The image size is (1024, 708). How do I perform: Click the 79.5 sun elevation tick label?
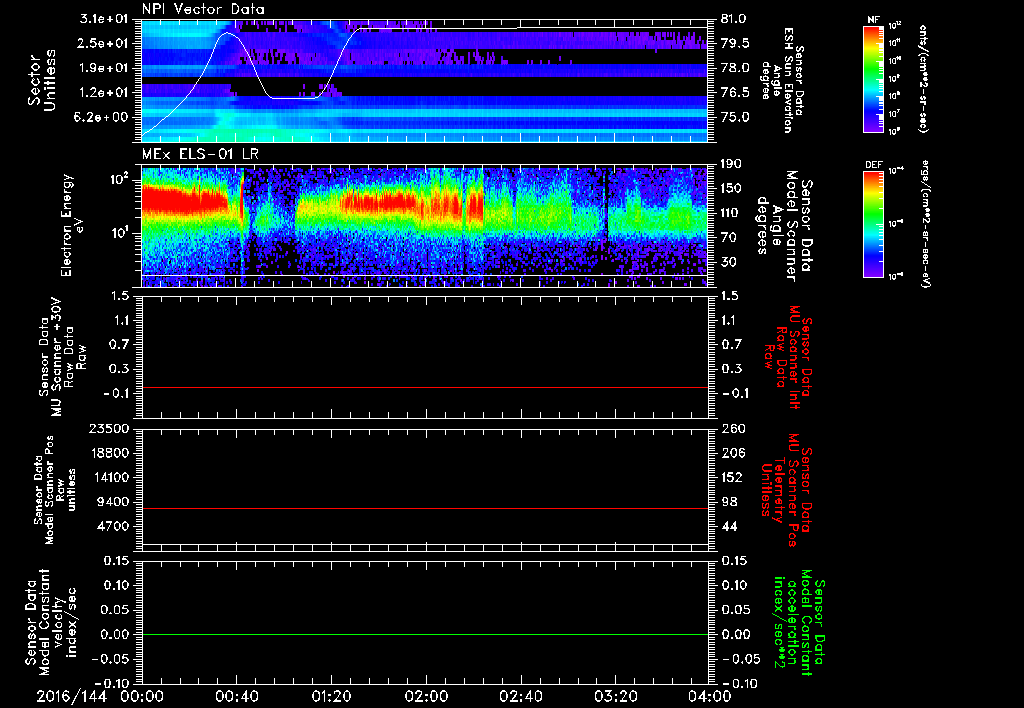[735, 43]
